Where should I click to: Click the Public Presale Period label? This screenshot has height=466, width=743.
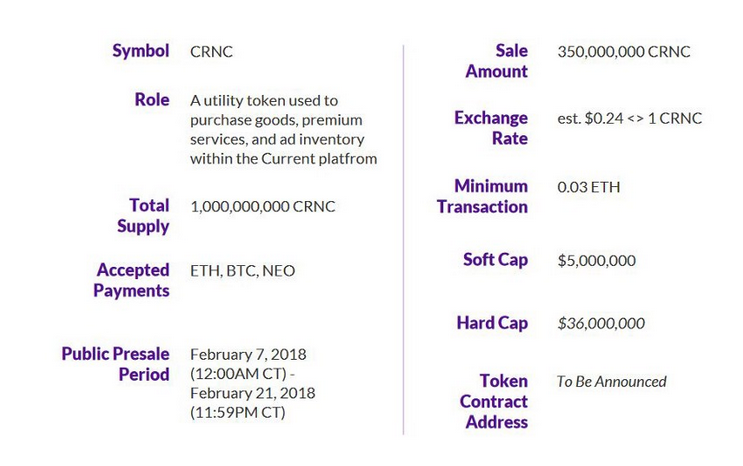[x=115, y=364]
